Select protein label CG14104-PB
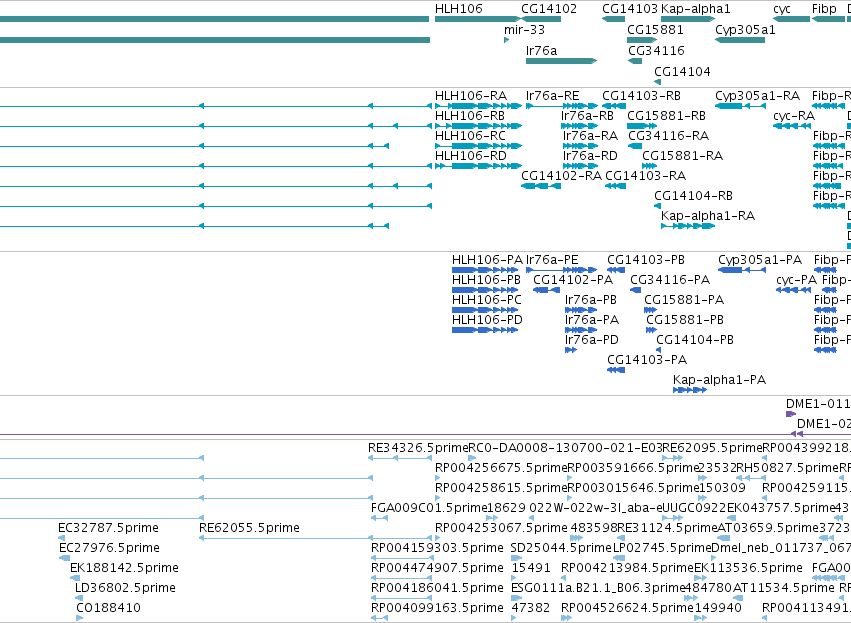 click(x=695, y=340)
